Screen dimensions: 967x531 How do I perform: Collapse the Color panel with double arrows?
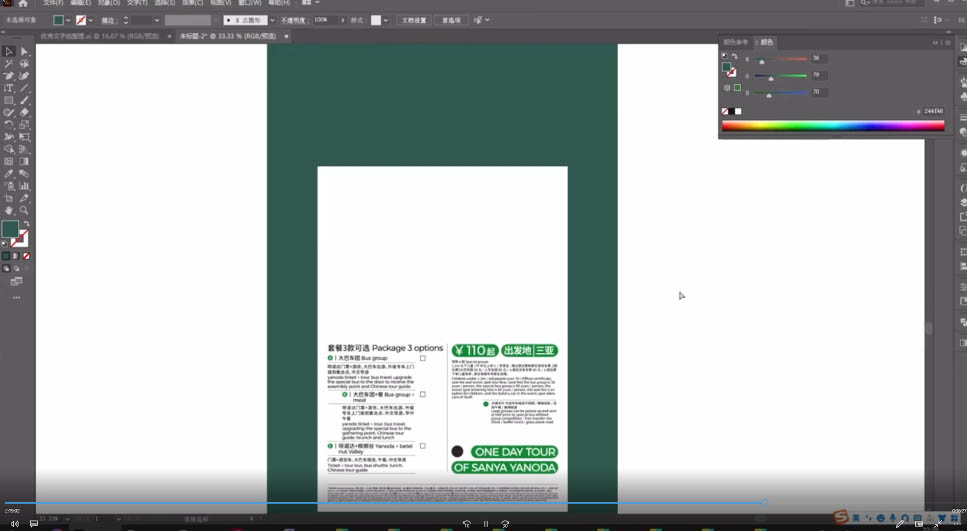(x=936, y=43)
